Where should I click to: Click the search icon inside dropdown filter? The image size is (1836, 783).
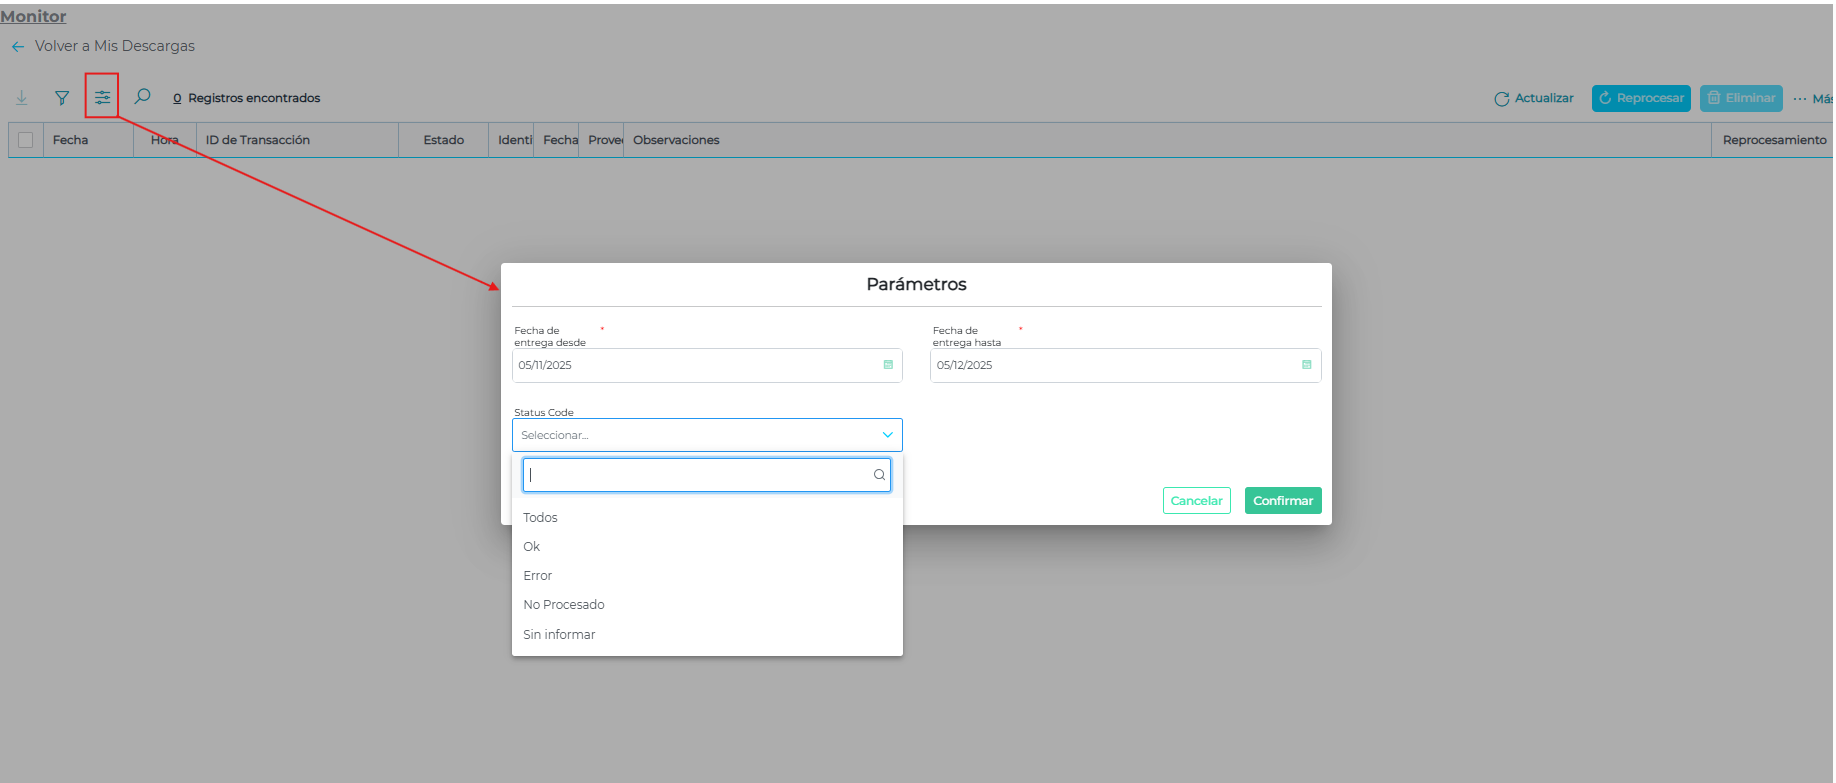tap(879, 475)
